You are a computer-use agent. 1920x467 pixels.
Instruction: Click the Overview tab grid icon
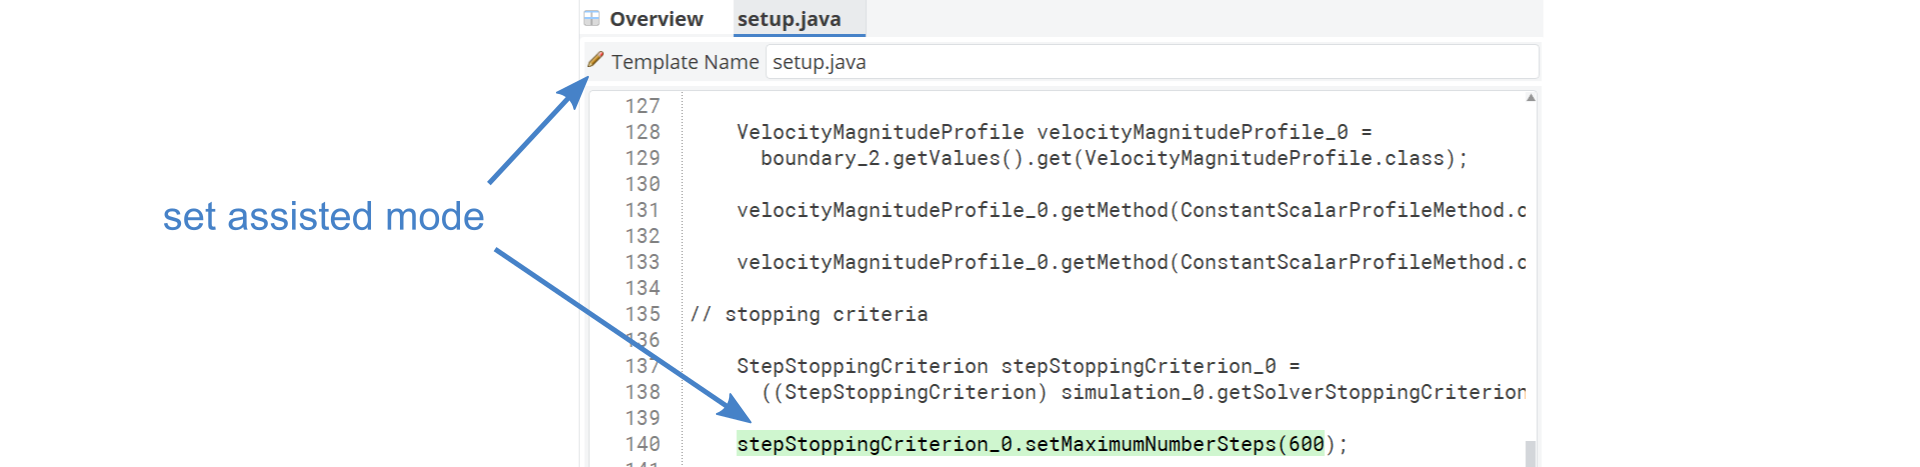click(x=592, y=18)
